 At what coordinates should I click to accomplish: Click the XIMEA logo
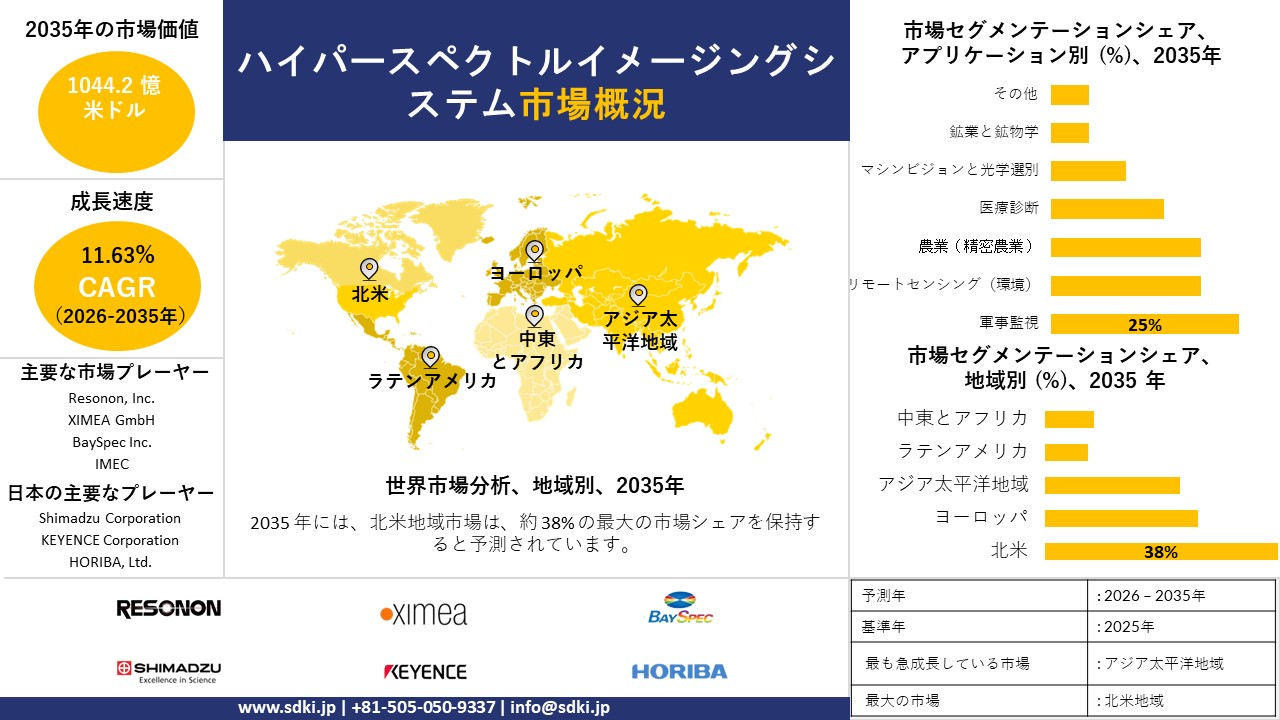[x=423, y=613]
